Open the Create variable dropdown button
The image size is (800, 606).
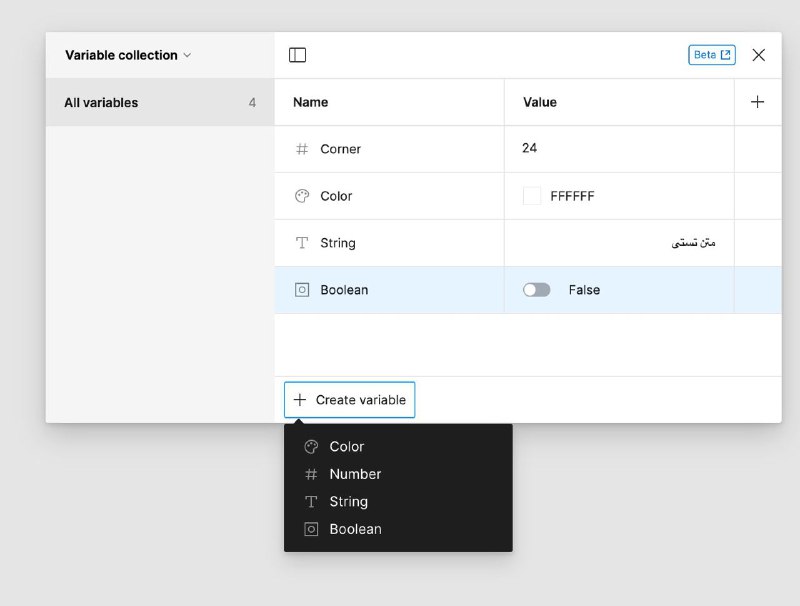point(349,400)
